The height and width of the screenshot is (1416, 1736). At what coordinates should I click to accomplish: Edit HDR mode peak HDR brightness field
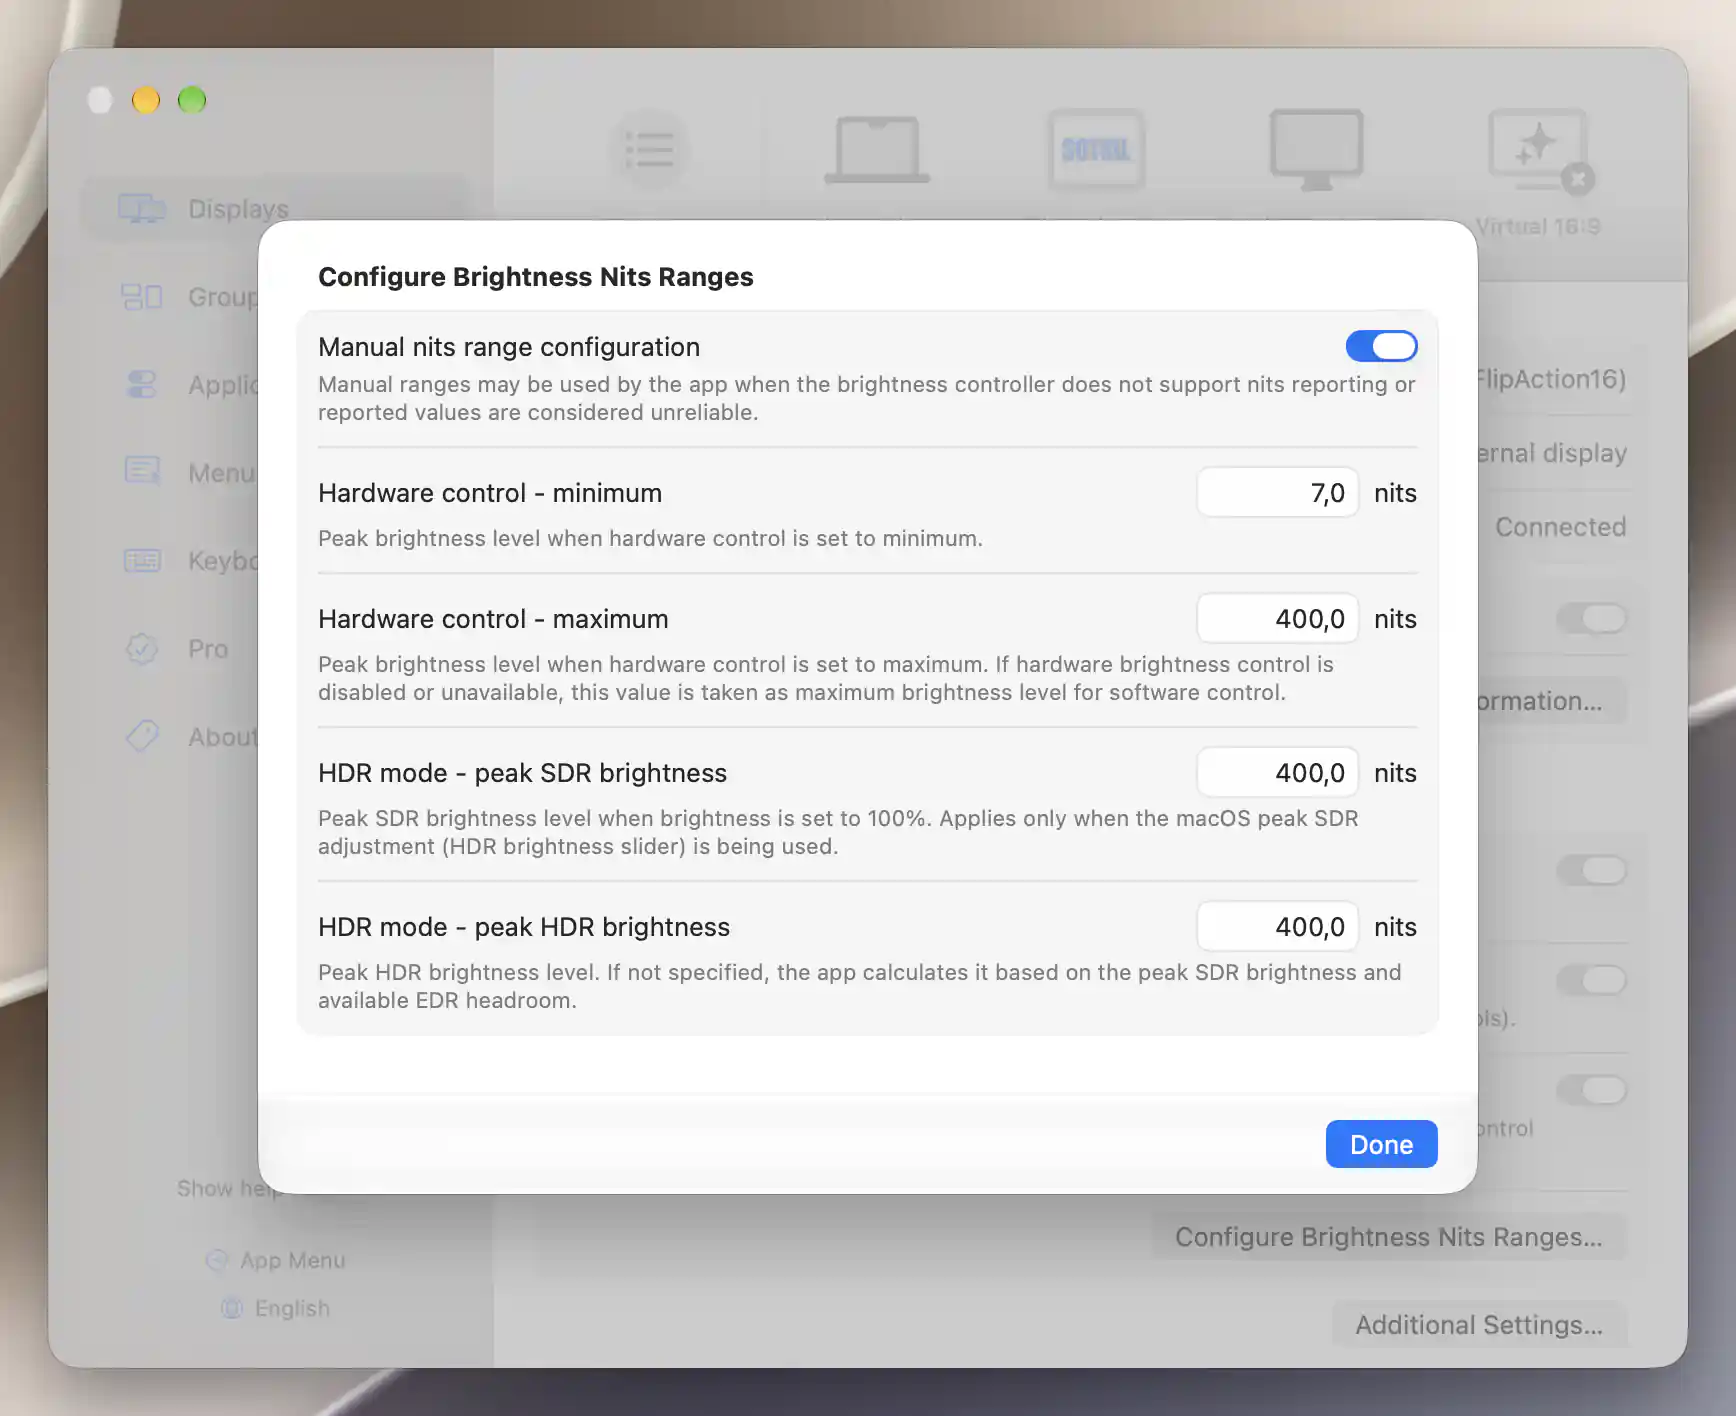pos(1278,926)
